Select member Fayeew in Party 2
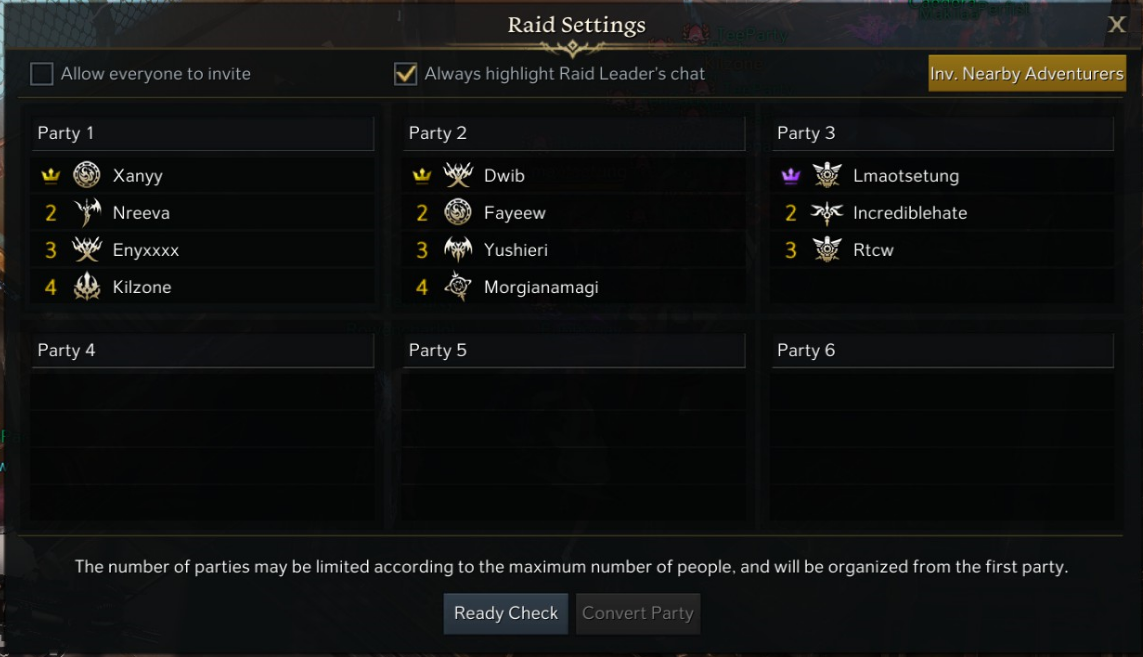Image resolution: width=1143 pixels, height=657 pixels. pyautogui.click(x=515, y=213)
